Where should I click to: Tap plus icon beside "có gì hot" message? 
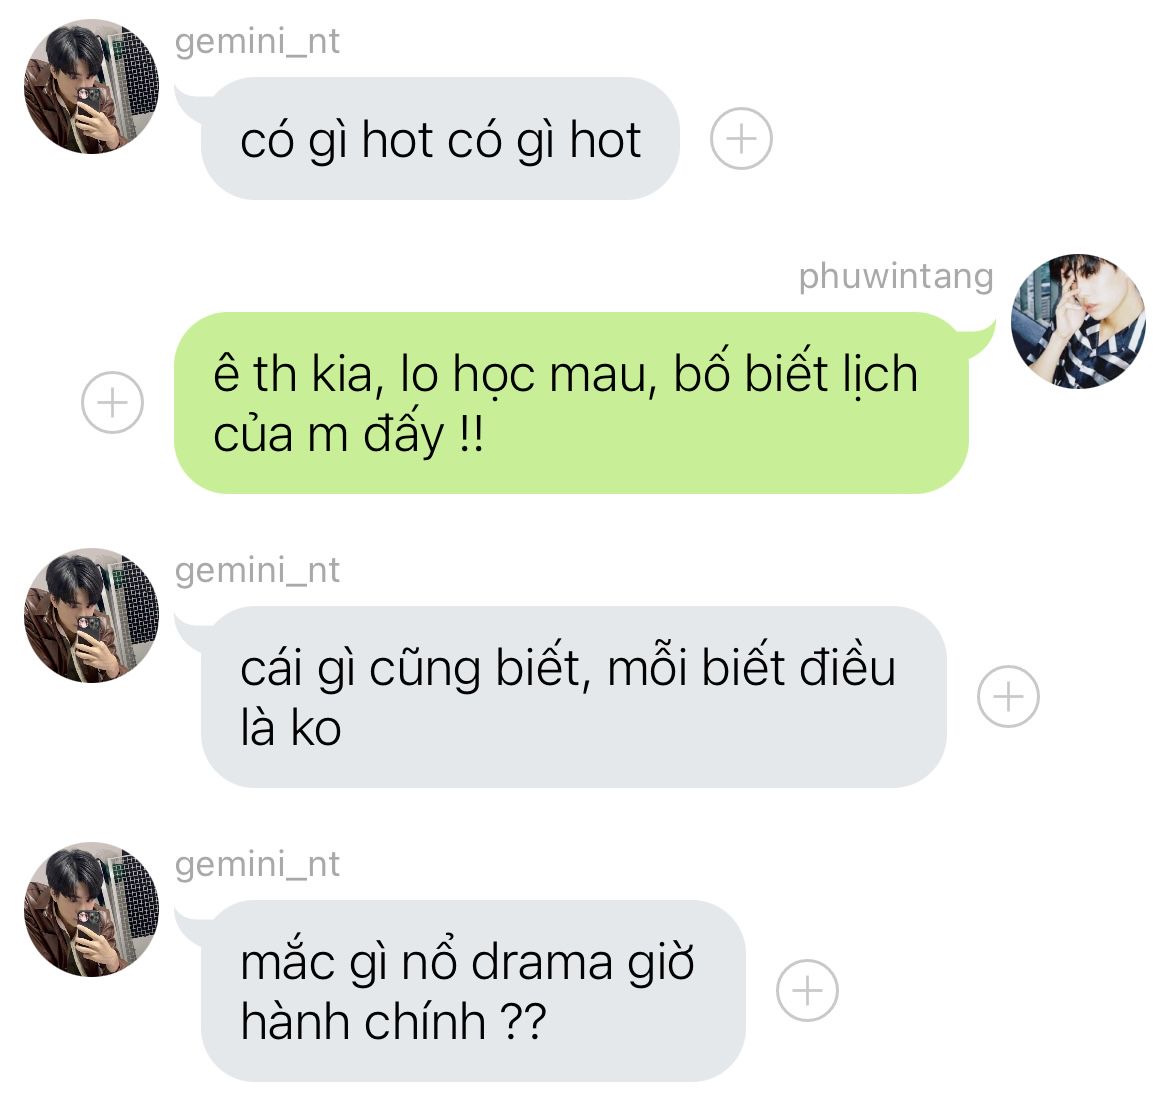741,139
